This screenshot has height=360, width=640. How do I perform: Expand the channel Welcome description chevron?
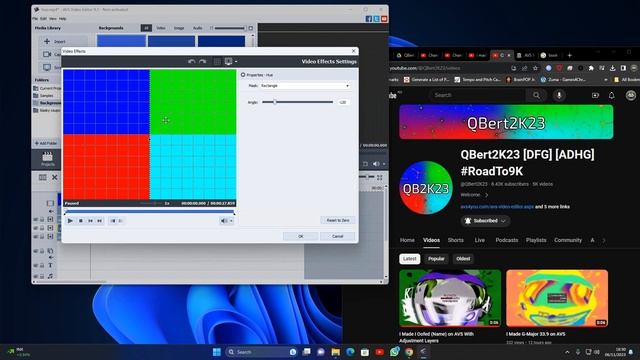click(x=487, y=195)
